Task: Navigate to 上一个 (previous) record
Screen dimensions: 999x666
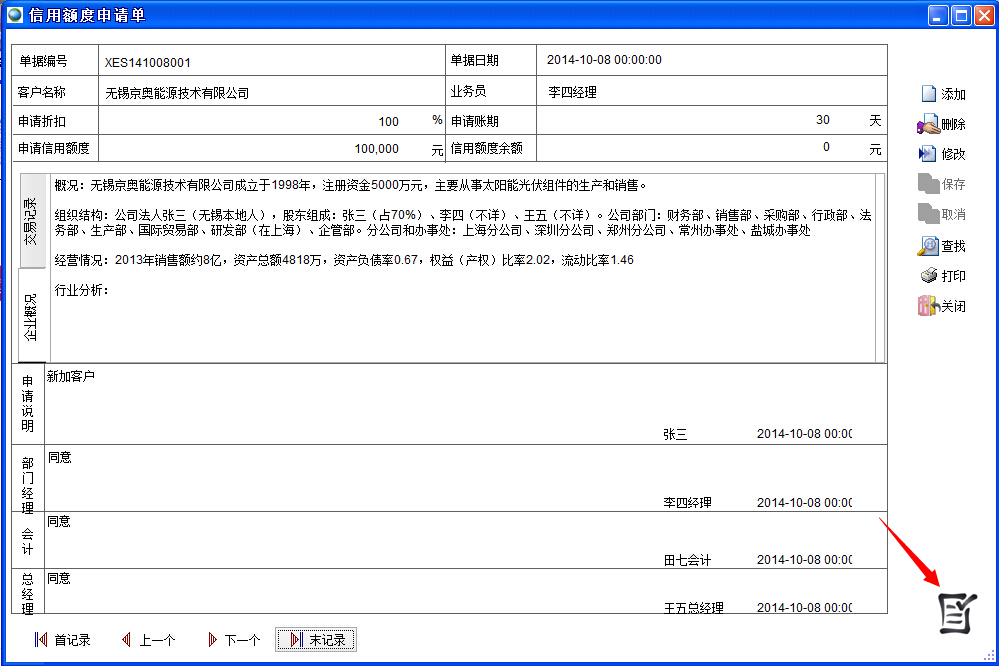Action: [x=148, y=640]
